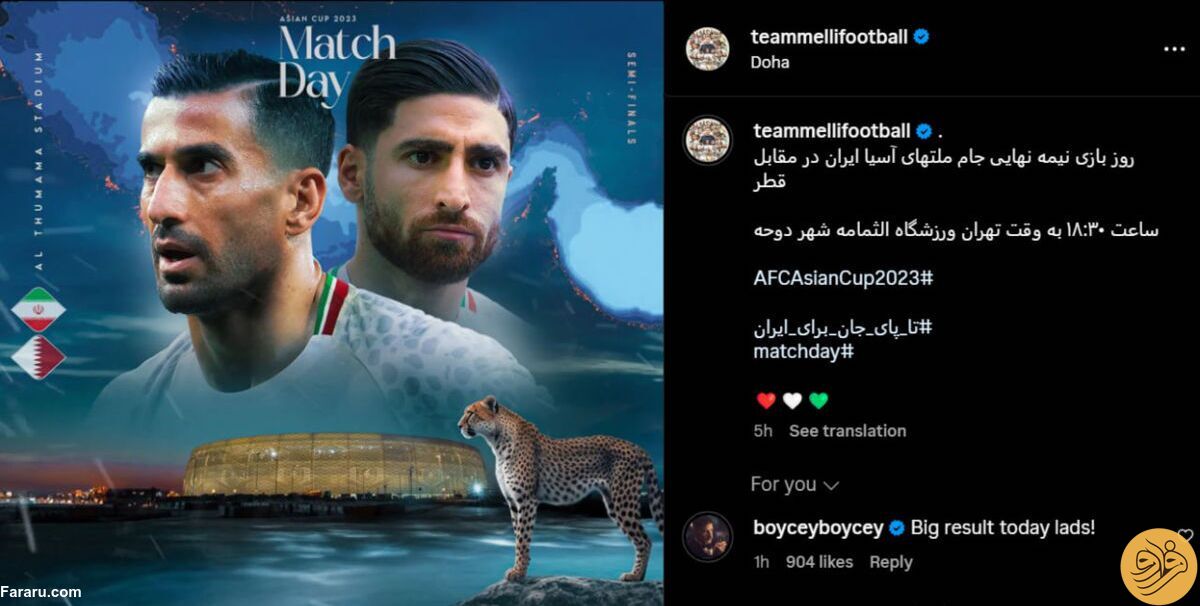1200x606 pixels.
Task: Reply to boyceyboycey's comment
Action: 891,562
